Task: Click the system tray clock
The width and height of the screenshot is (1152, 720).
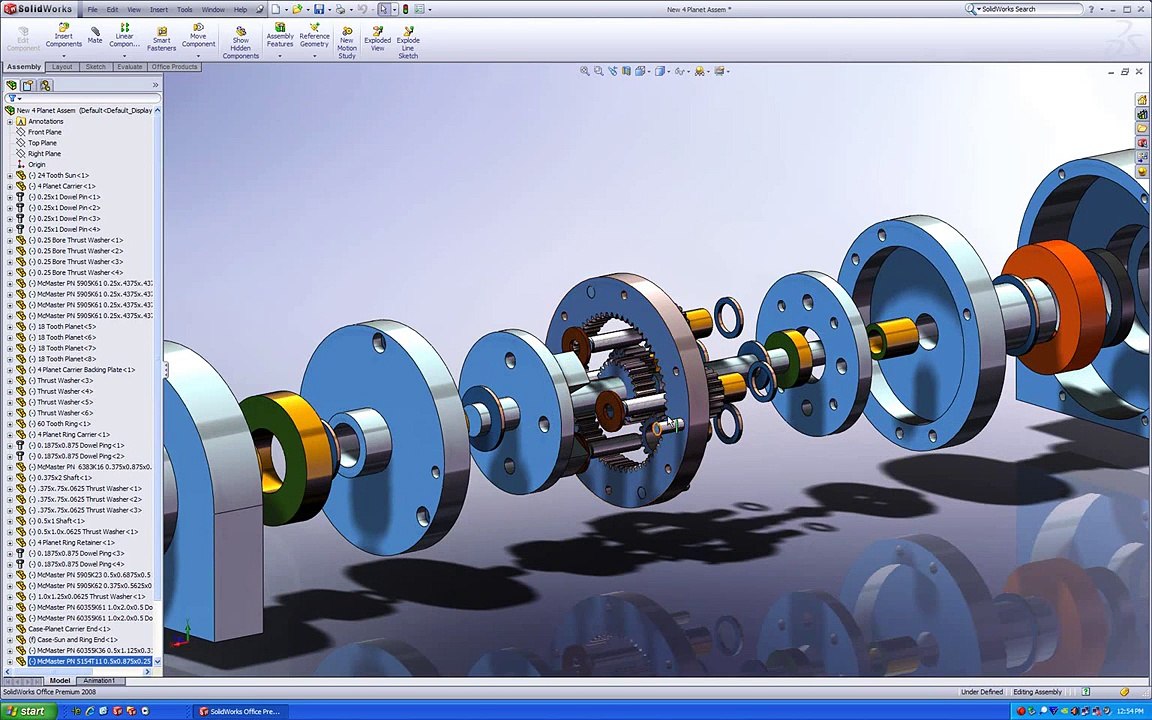Action: tap(1131, 711)
